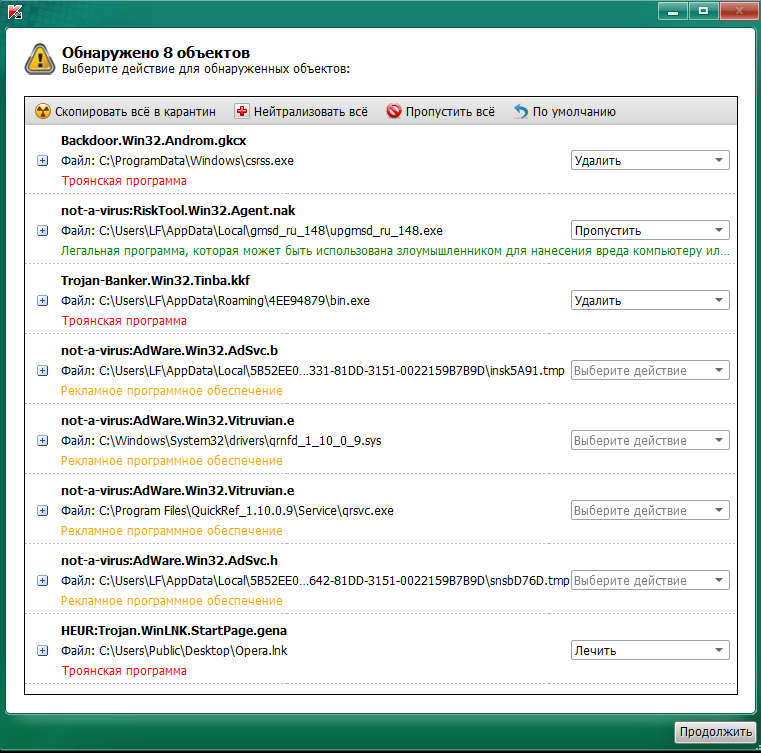Viewport: 761px width, 753px height.
Task: Click the yellow warning triangle icon
Action: coord(40,59)
